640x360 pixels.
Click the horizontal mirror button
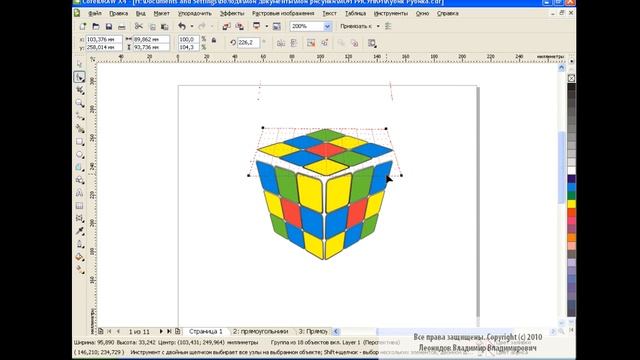(281, 43)
